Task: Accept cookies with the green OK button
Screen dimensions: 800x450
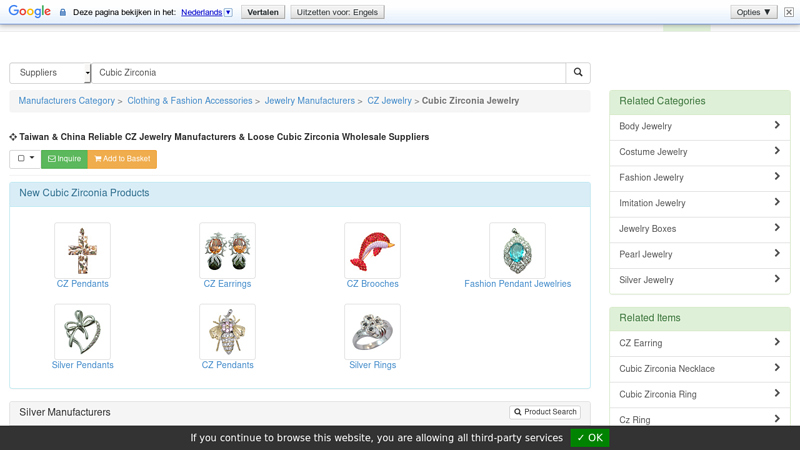Action: 589,438
